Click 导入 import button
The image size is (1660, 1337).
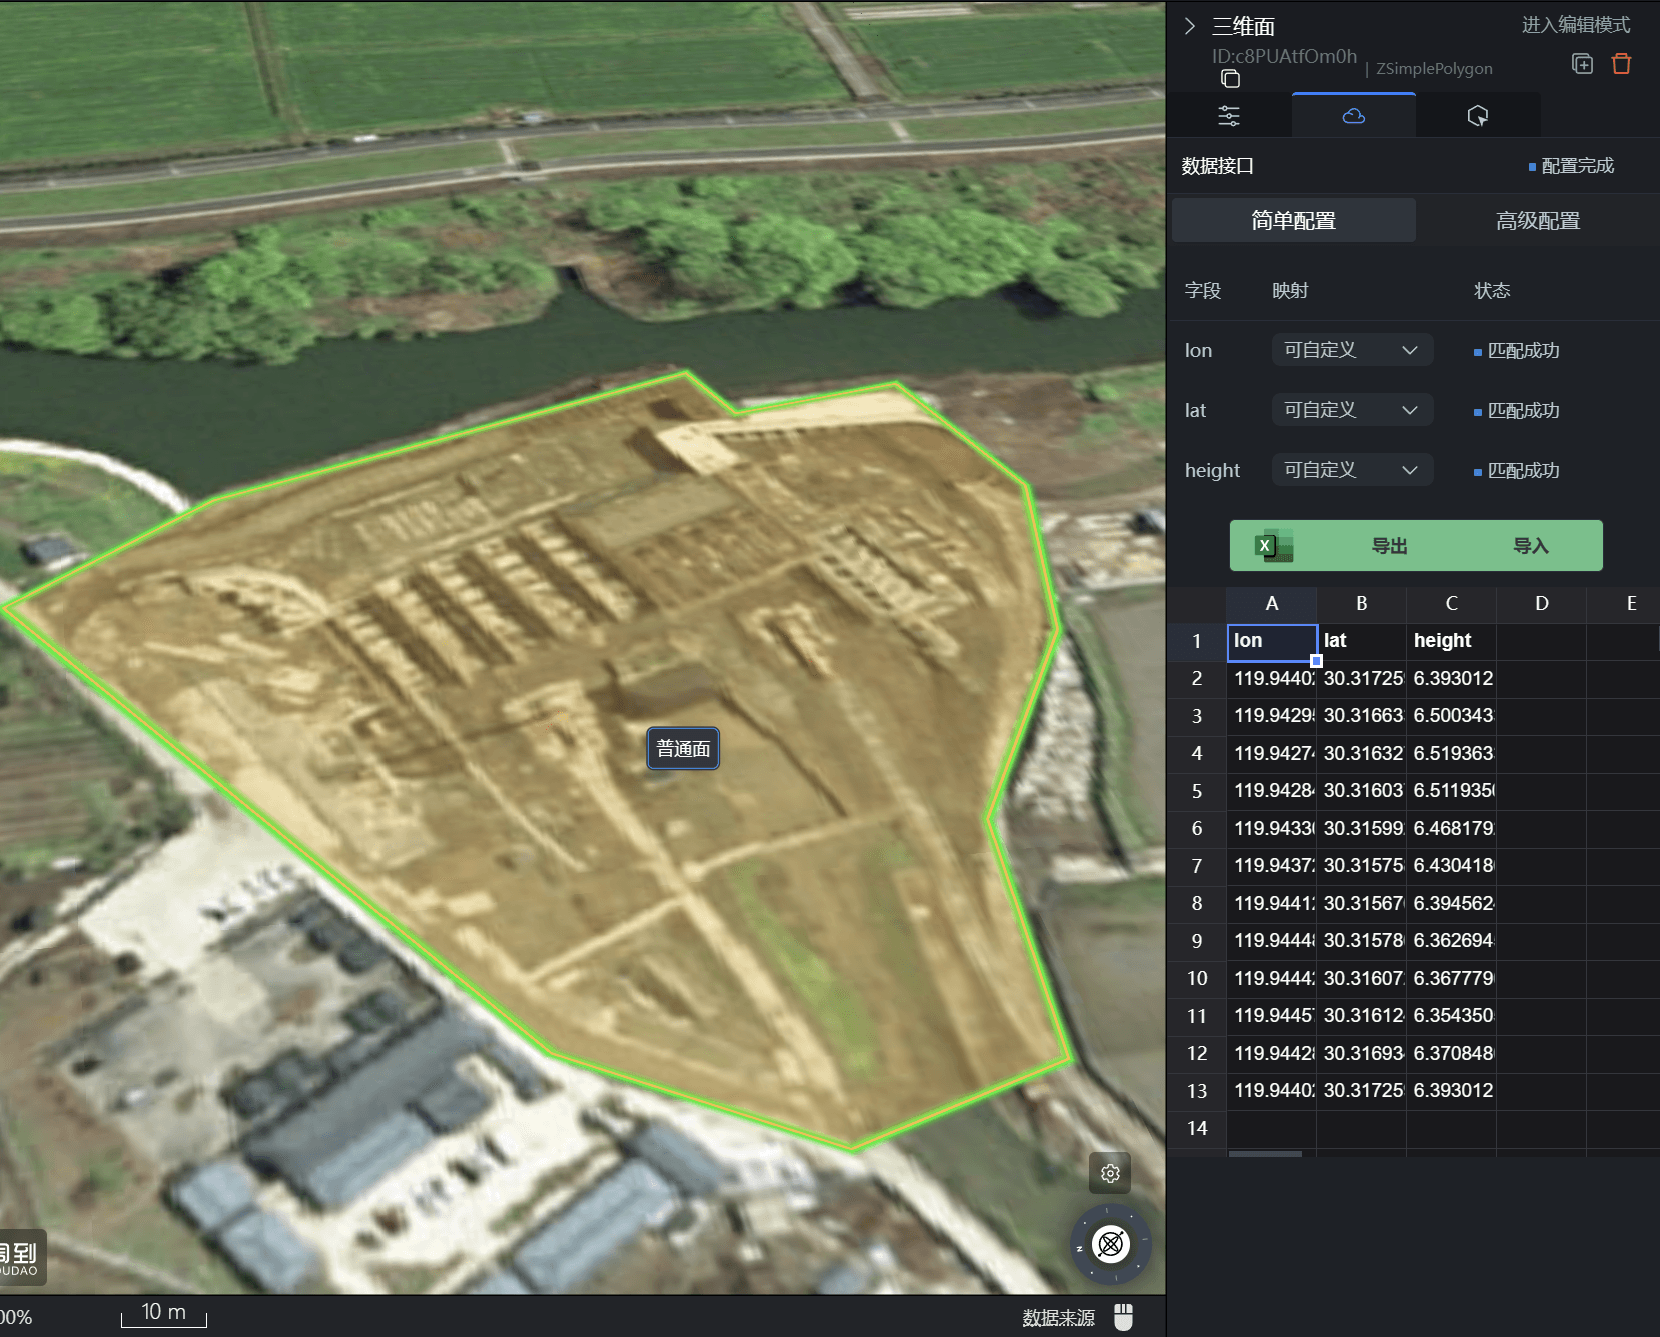(x=1530, y=546)
